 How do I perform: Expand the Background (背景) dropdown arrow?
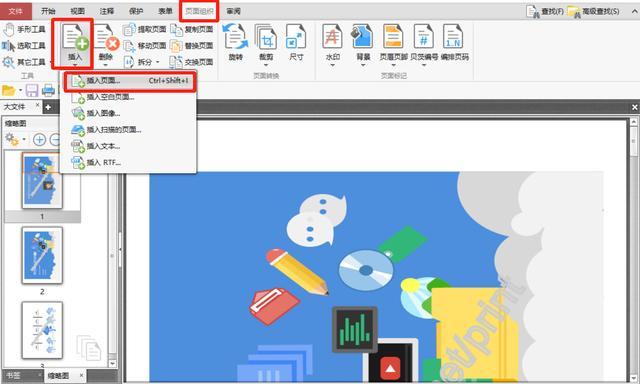point(363,65)
